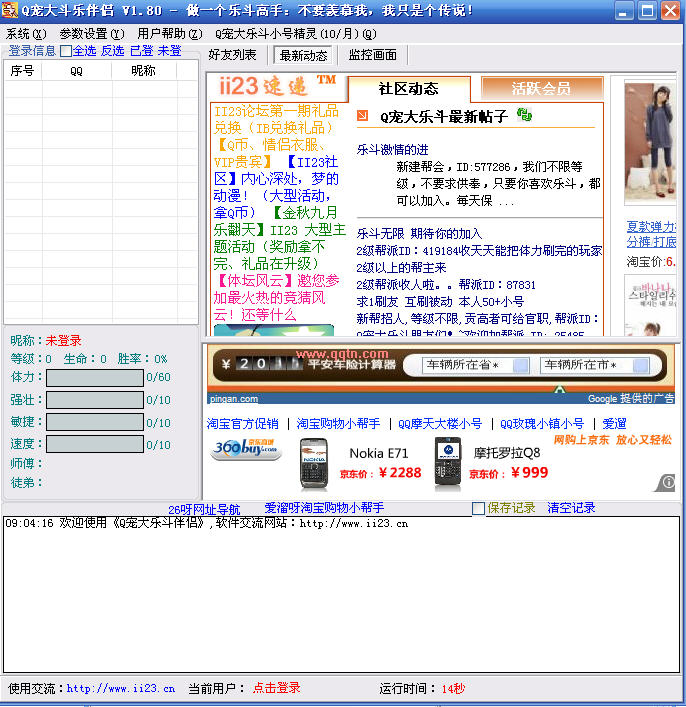The height and width of the screenshot is (707, 686).
Task: Click the 未登录 nickname text
Action: point(64,341)
